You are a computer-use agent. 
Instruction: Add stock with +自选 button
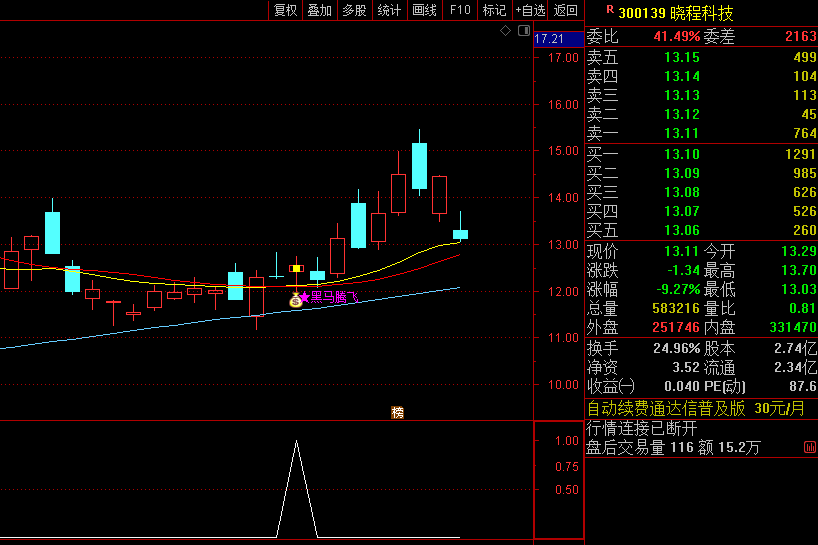coord(530,10)
